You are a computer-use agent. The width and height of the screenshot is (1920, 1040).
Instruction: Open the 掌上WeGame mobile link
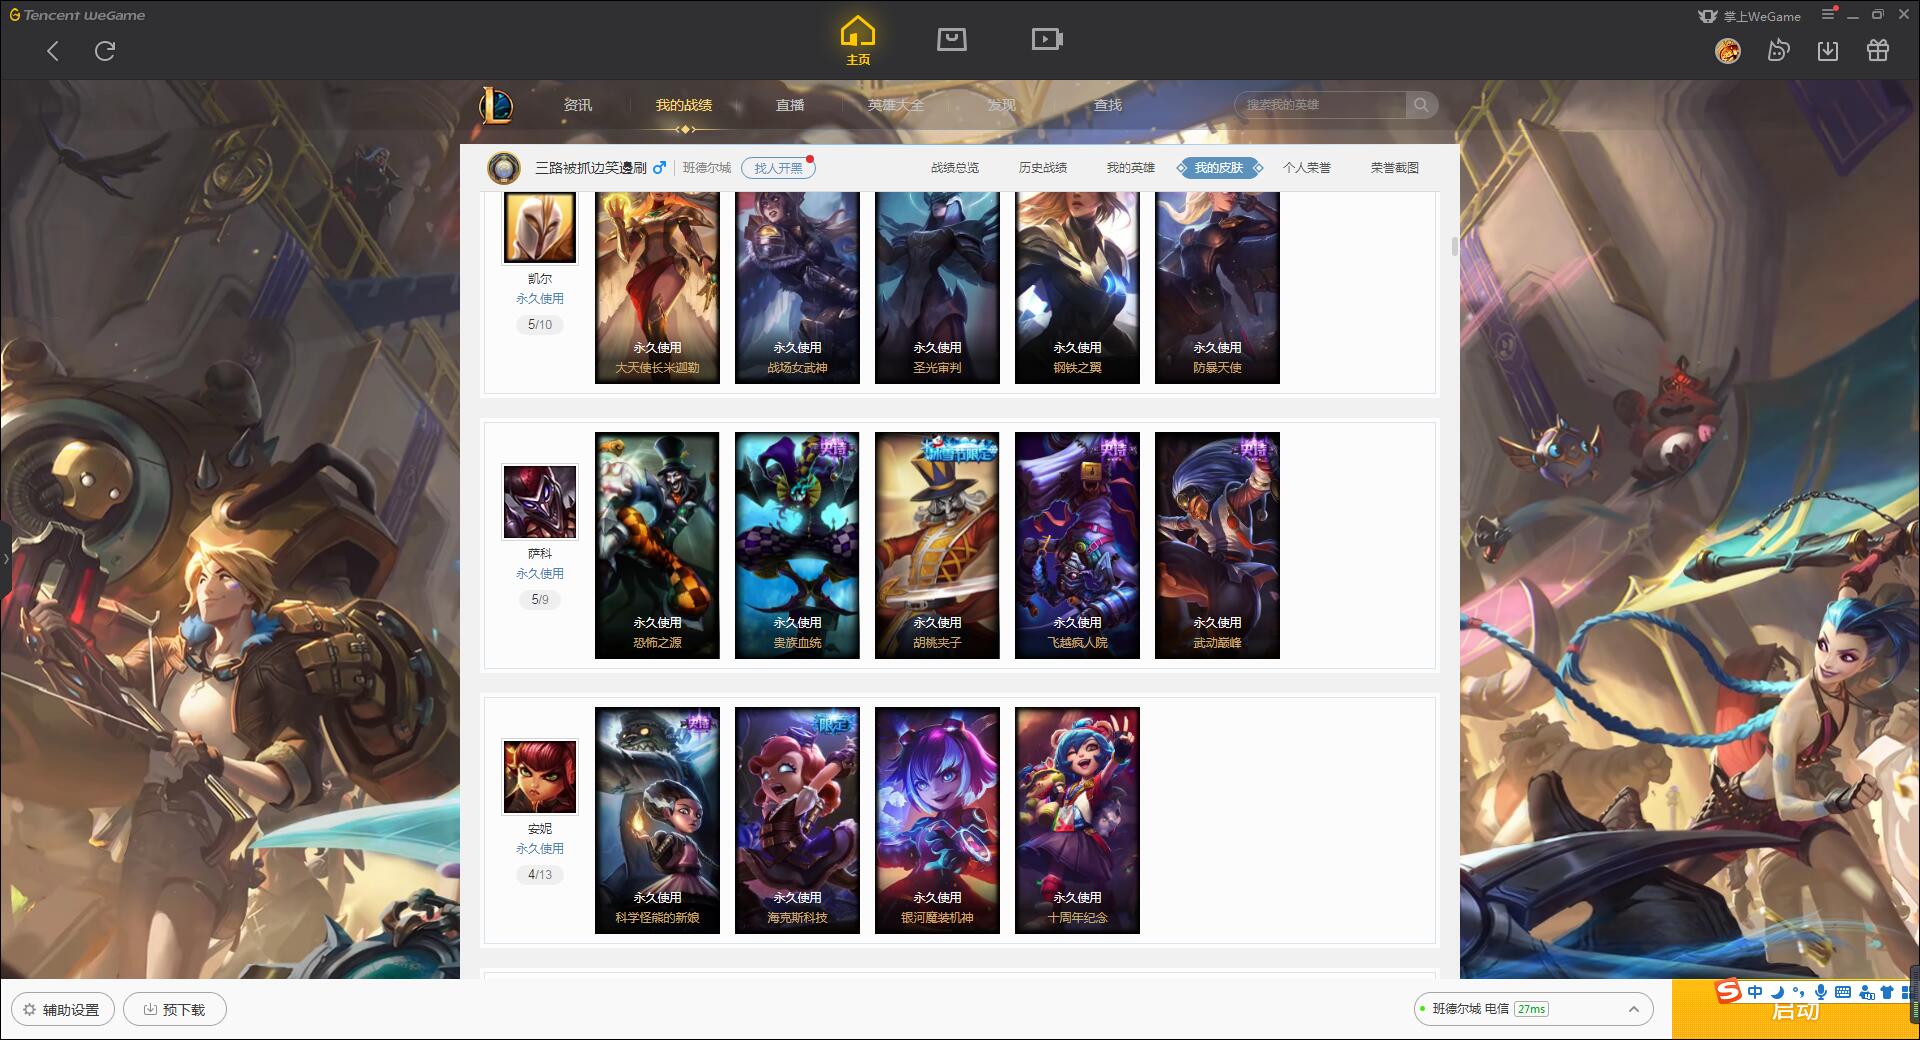[1750, 16]
